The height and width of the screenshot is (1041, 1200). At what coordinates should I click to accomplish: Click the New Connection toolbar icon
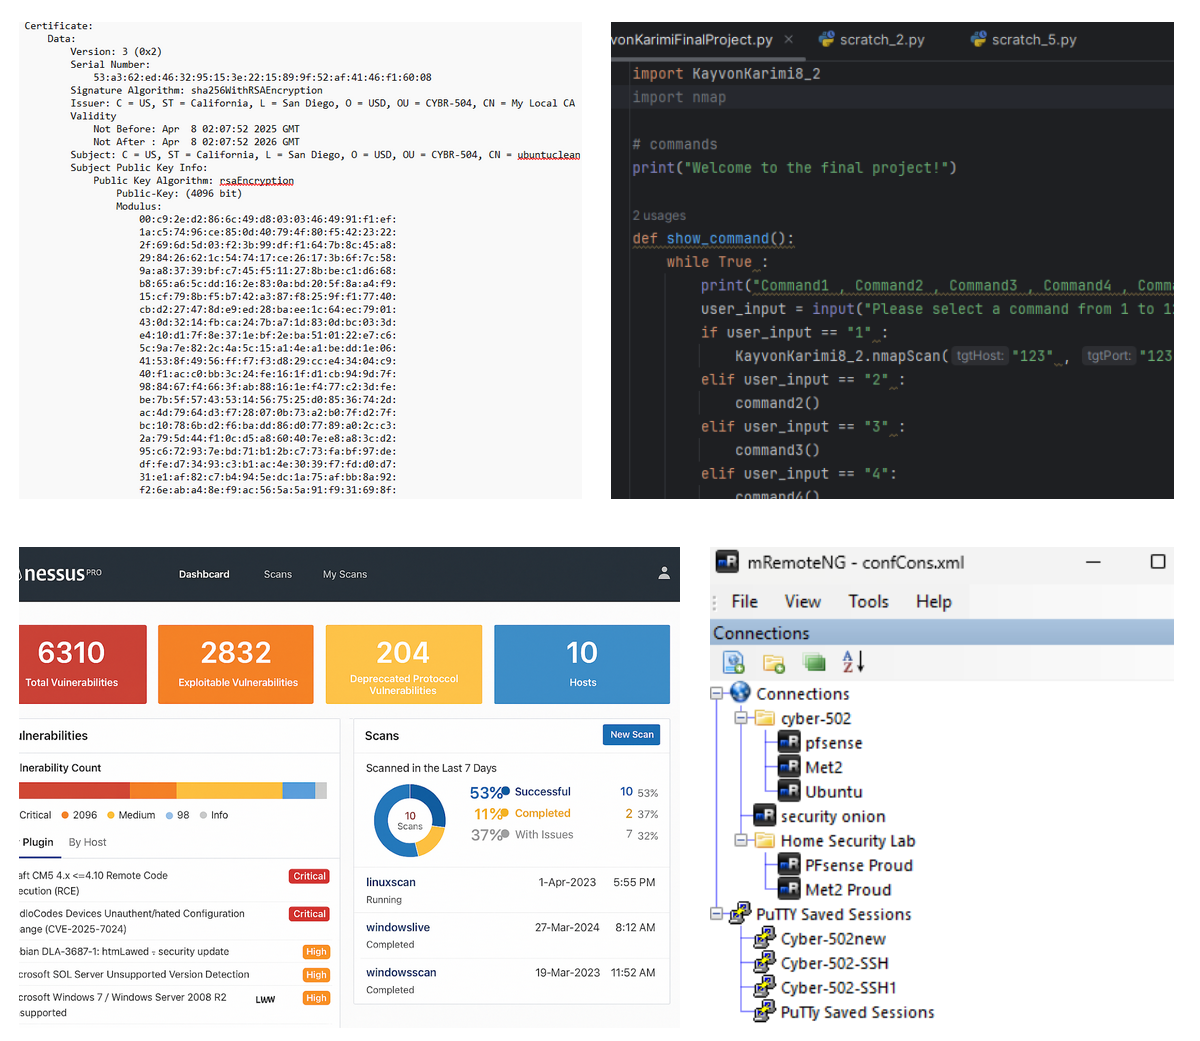click(x=734, y=662)
